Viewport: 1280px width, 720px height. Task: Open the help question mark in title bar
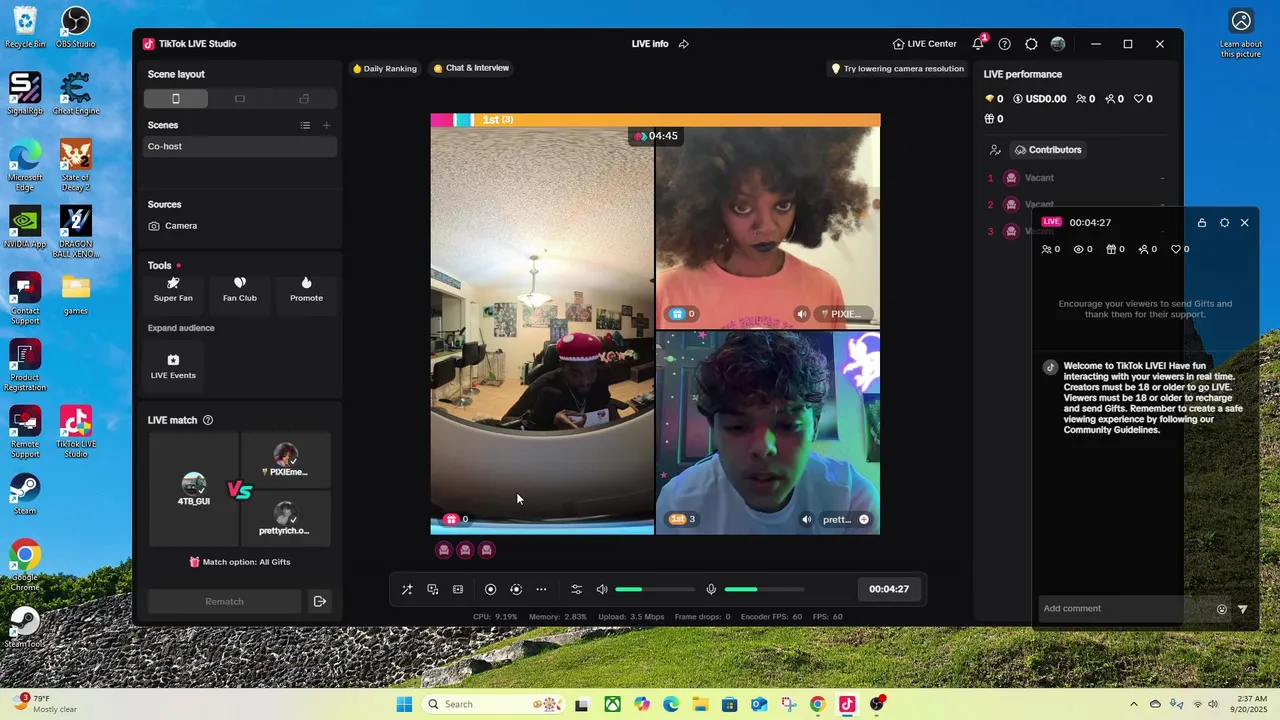[x=1005, y=44]
